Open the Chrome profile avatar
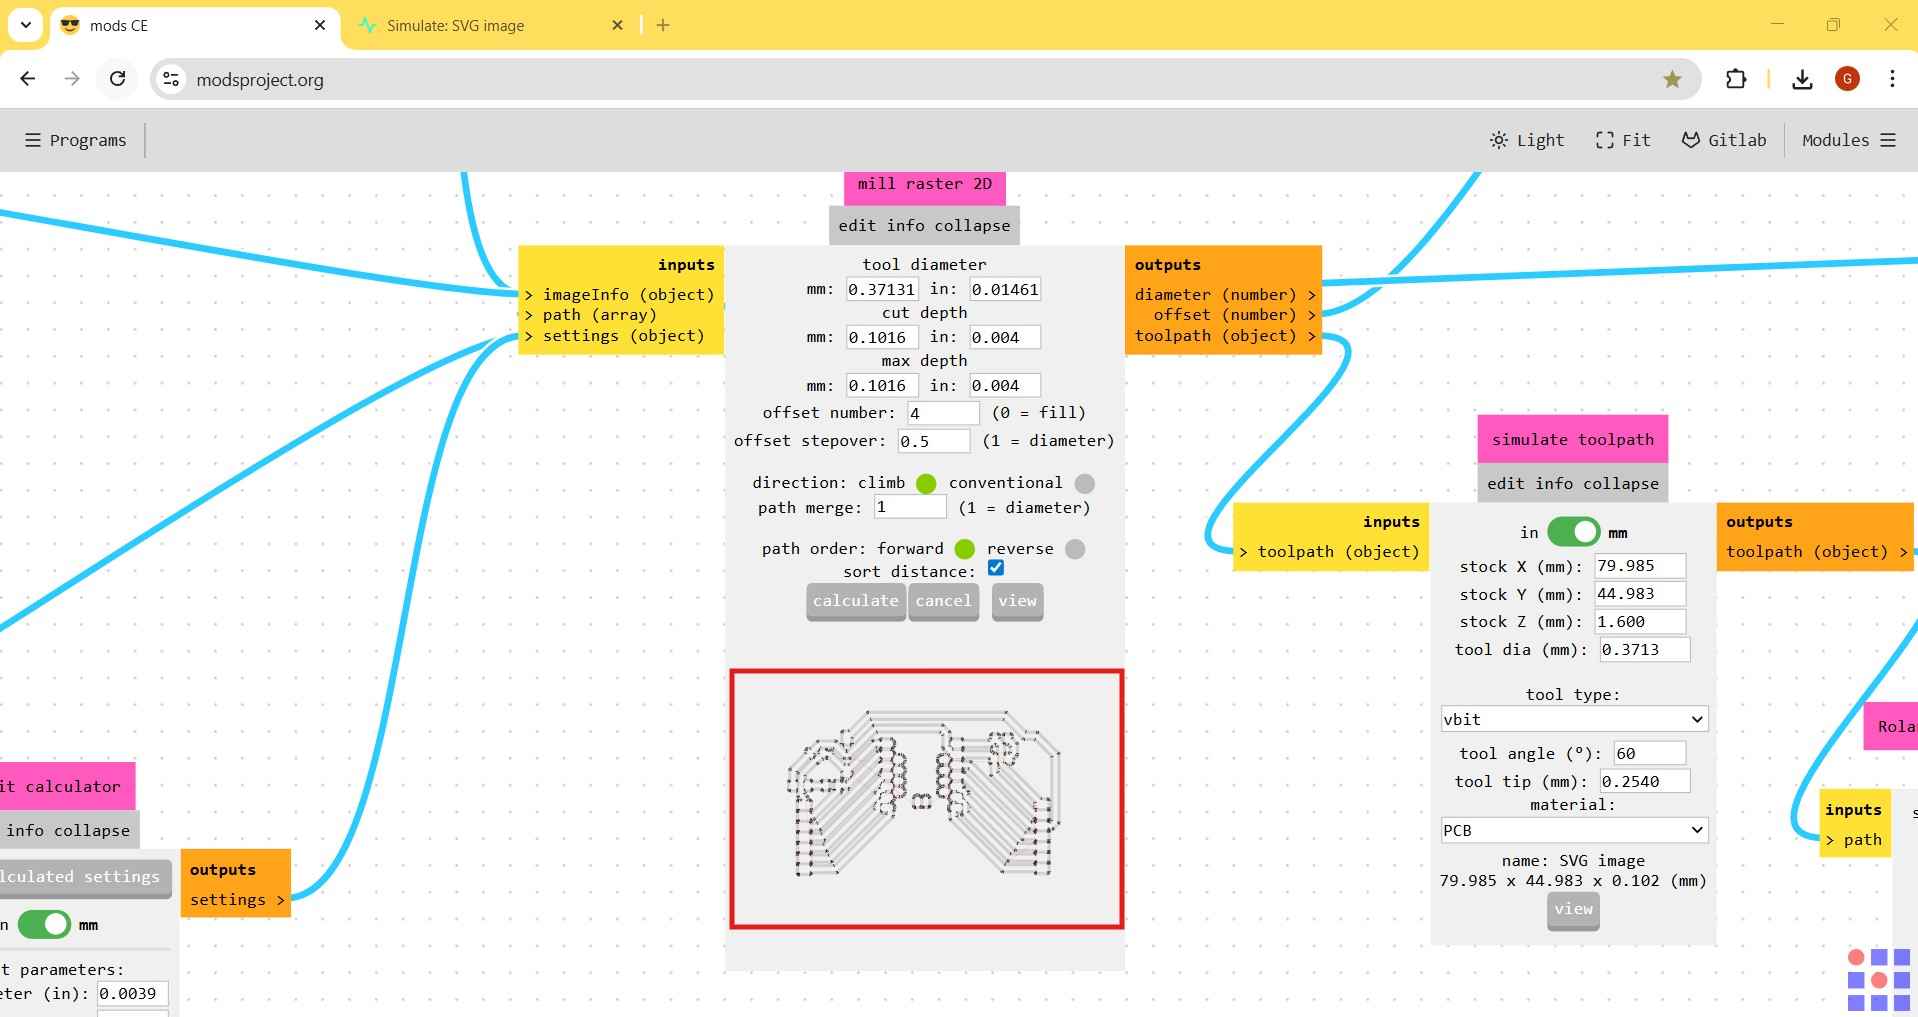Image resolution: width=1918 pixels, height=1017 pixels. [x=1847, y=79]
